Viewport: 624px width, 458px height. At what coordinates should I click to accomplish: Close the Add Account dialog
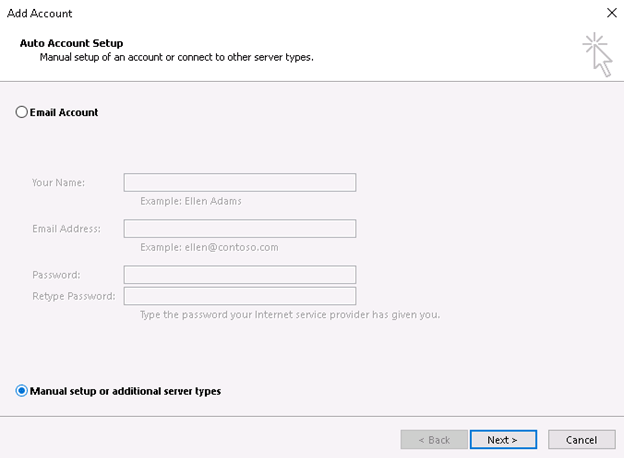[612, 13]
